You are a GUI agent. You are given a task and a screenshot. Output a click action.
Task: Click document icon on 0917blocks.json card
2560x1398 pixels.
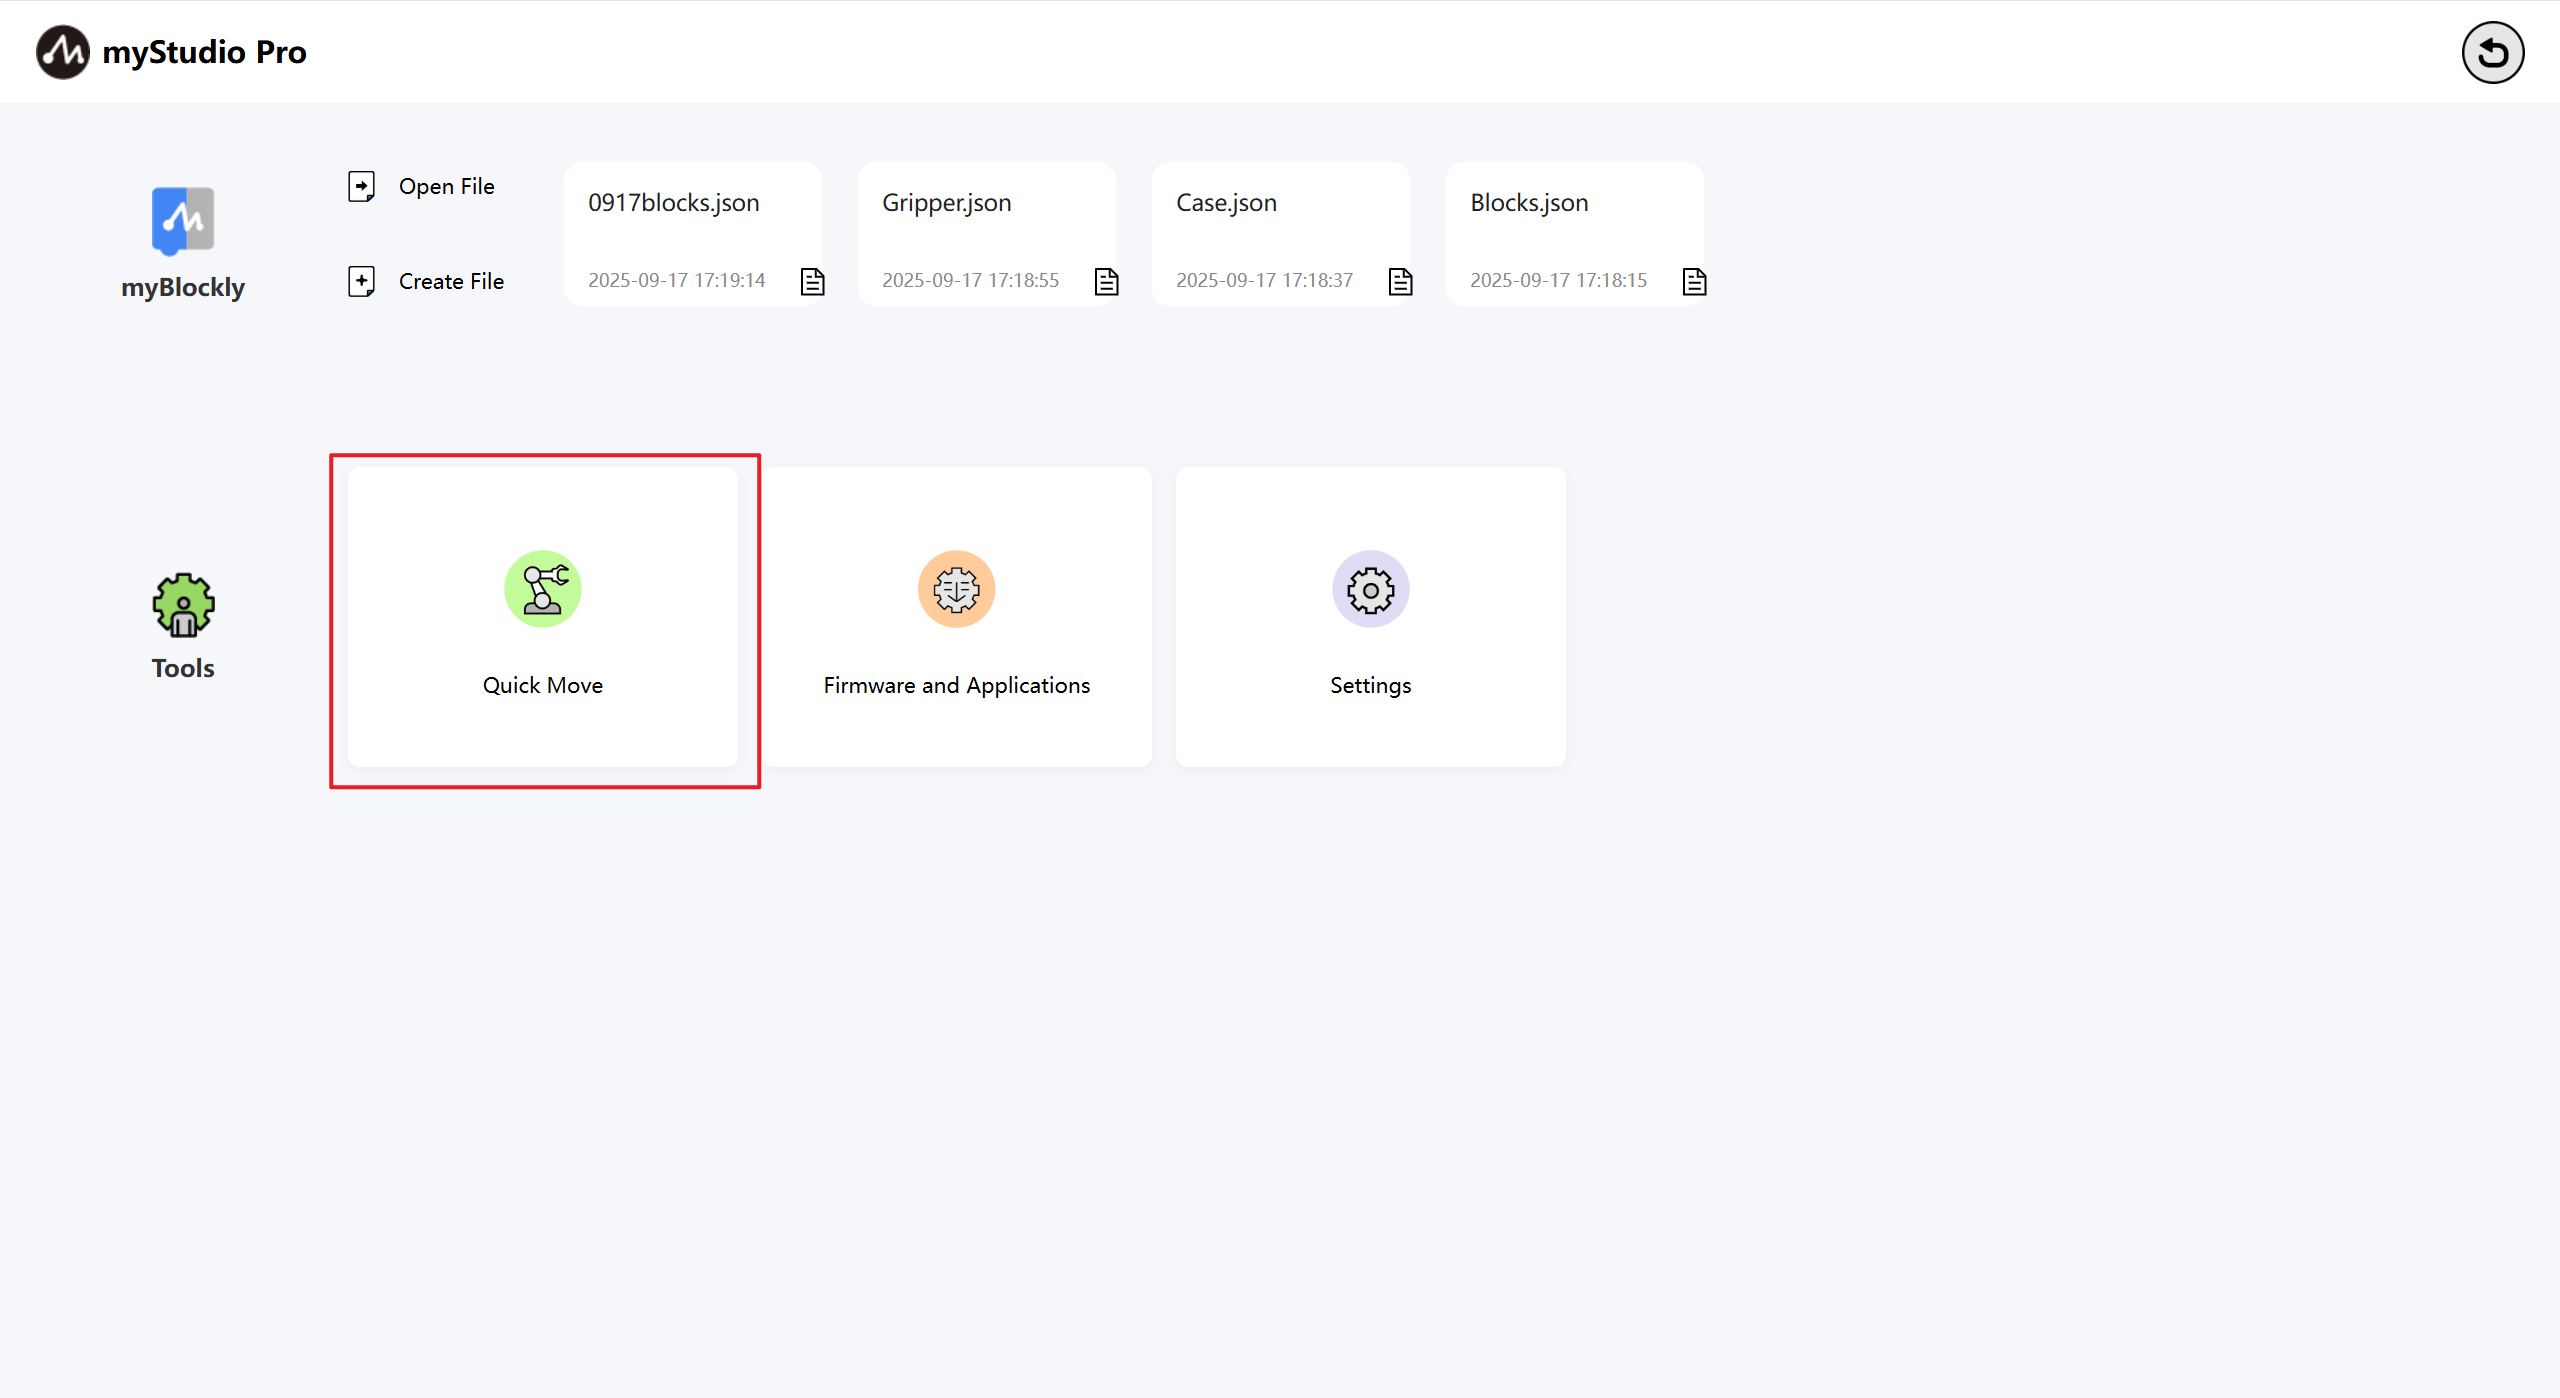(812, 282)
